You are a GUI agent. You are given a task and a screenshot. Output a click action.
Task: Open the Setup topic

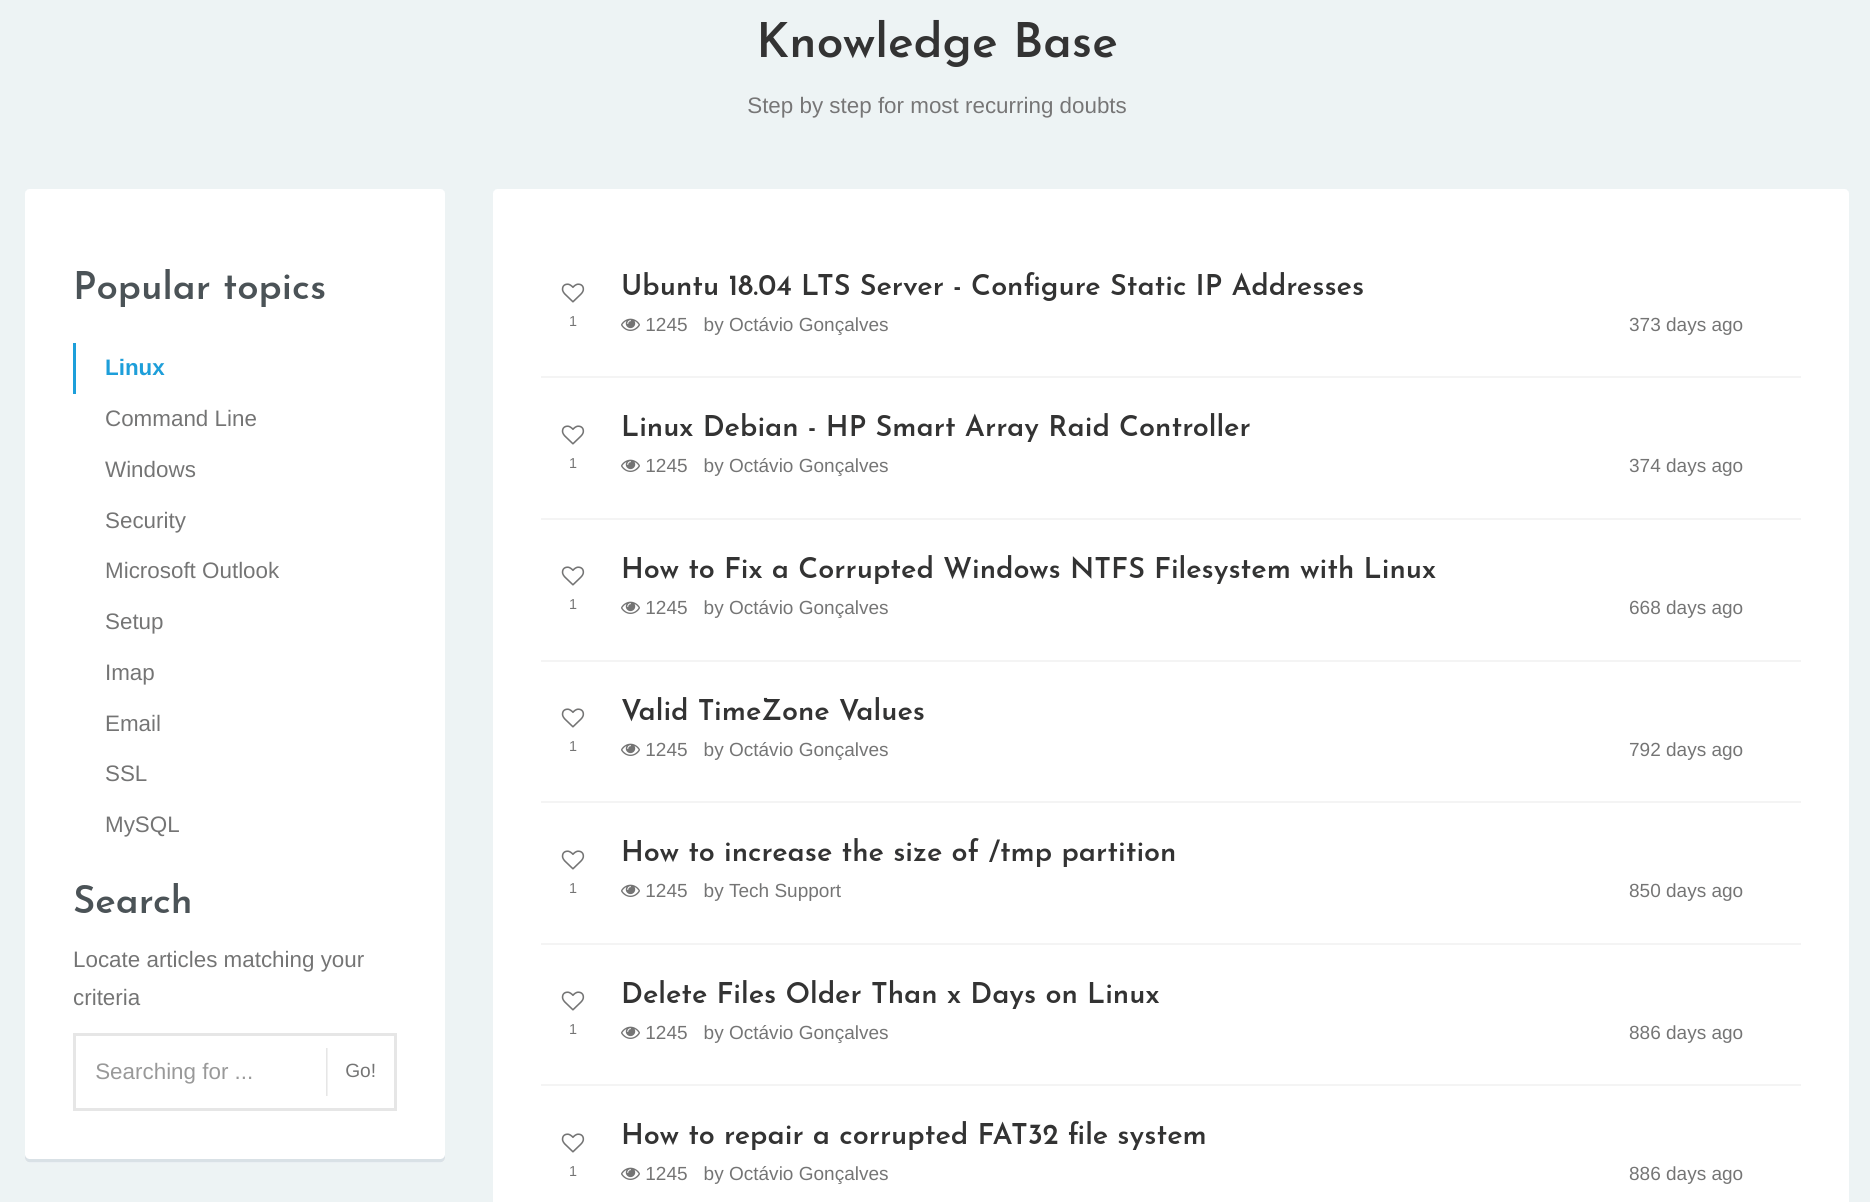click(x=134, y=622)
